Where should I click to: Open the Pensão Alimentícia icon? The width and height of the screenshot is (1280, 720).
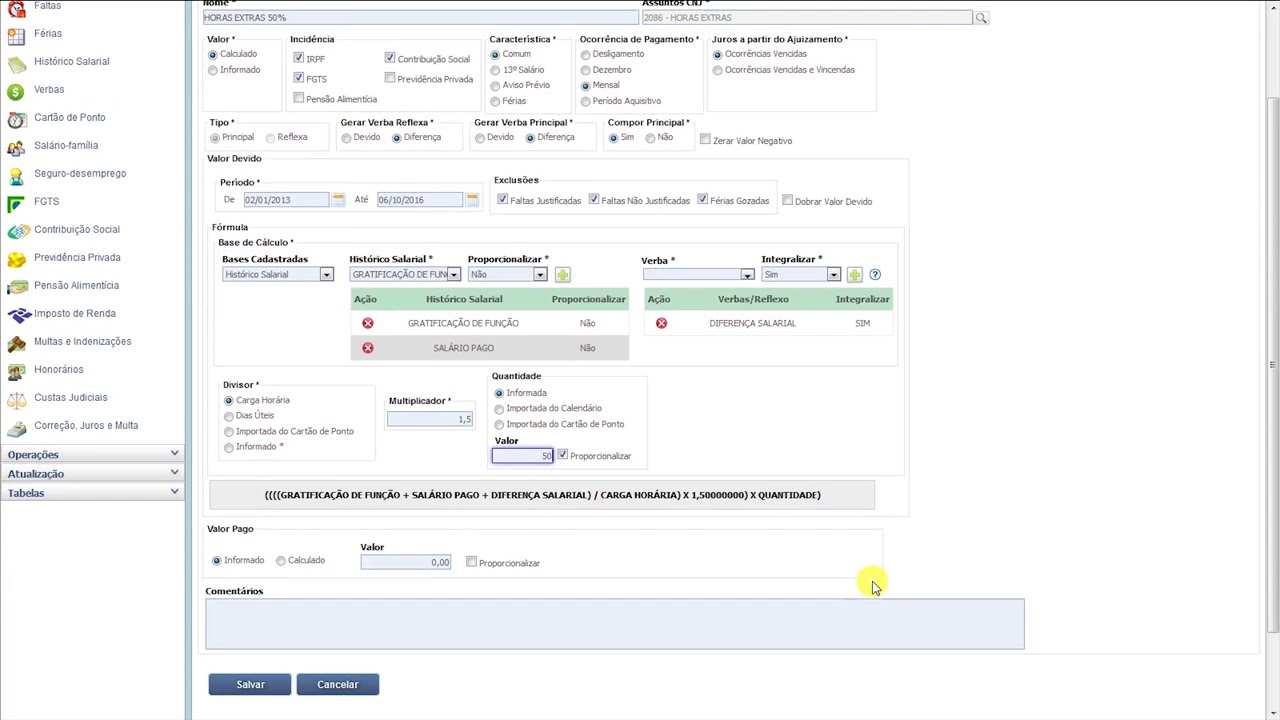tap(16, 287)
